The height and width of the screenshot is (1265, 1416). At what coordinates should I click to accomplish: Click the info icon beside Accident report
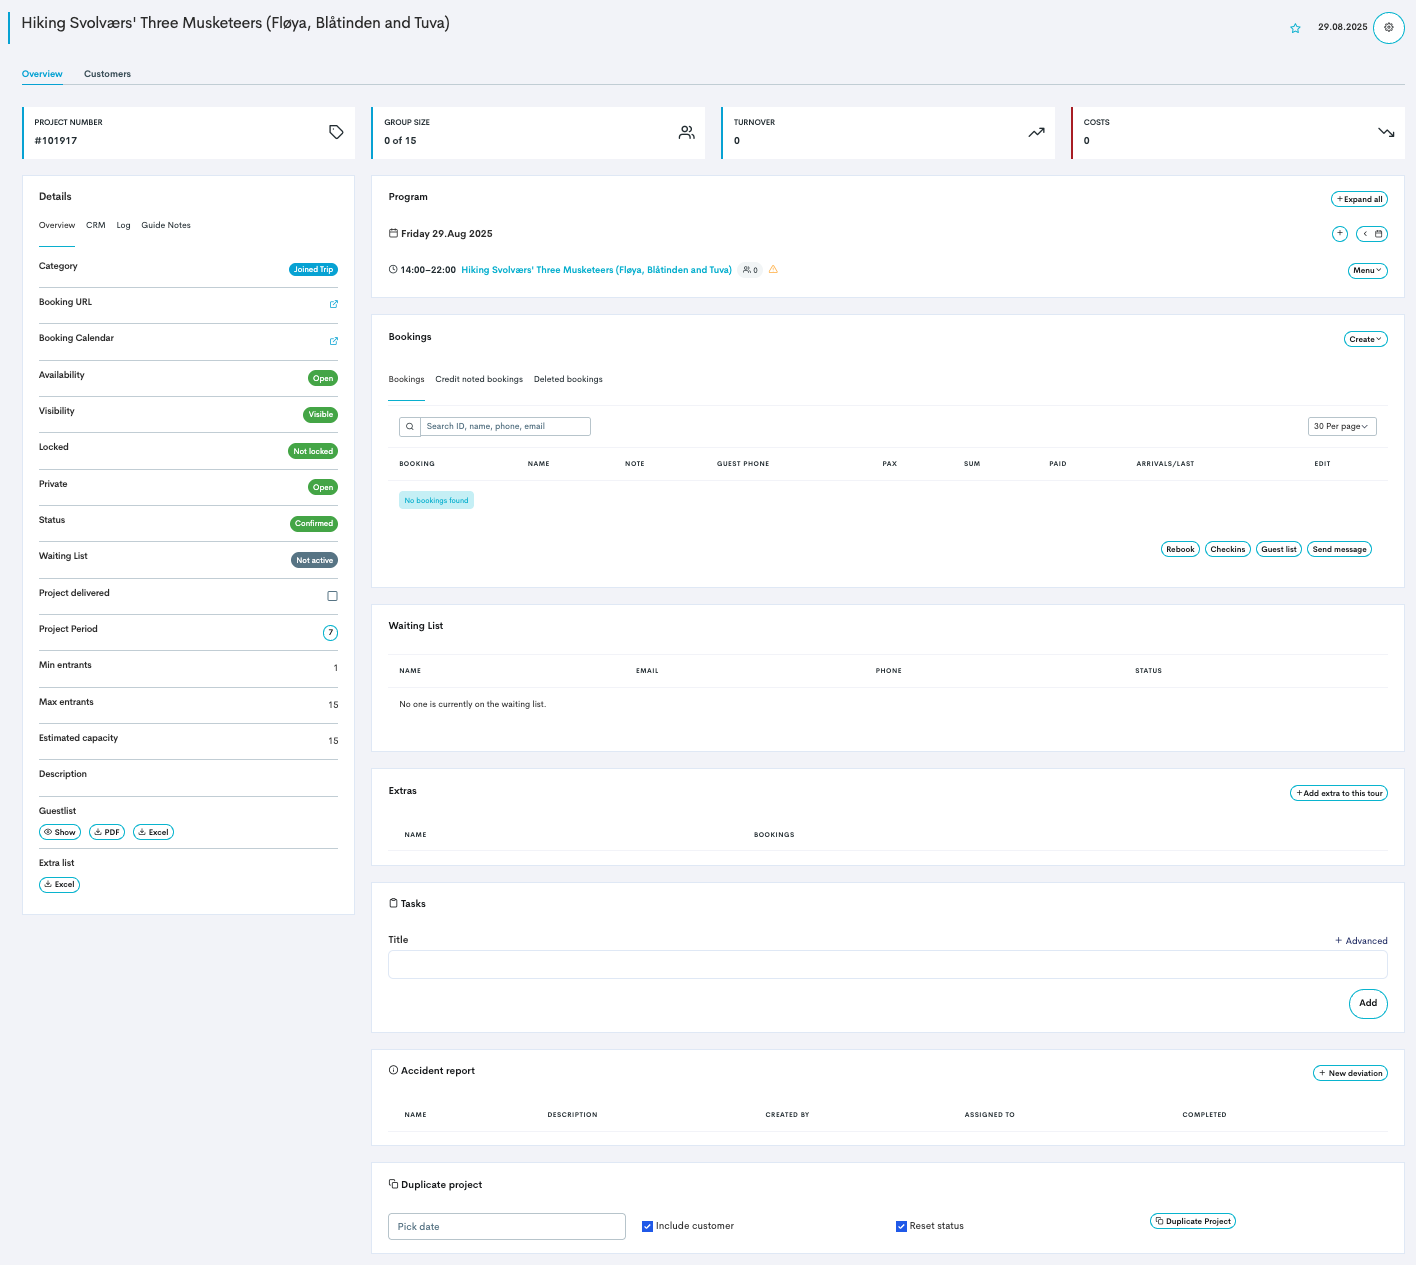point(393,1070)
